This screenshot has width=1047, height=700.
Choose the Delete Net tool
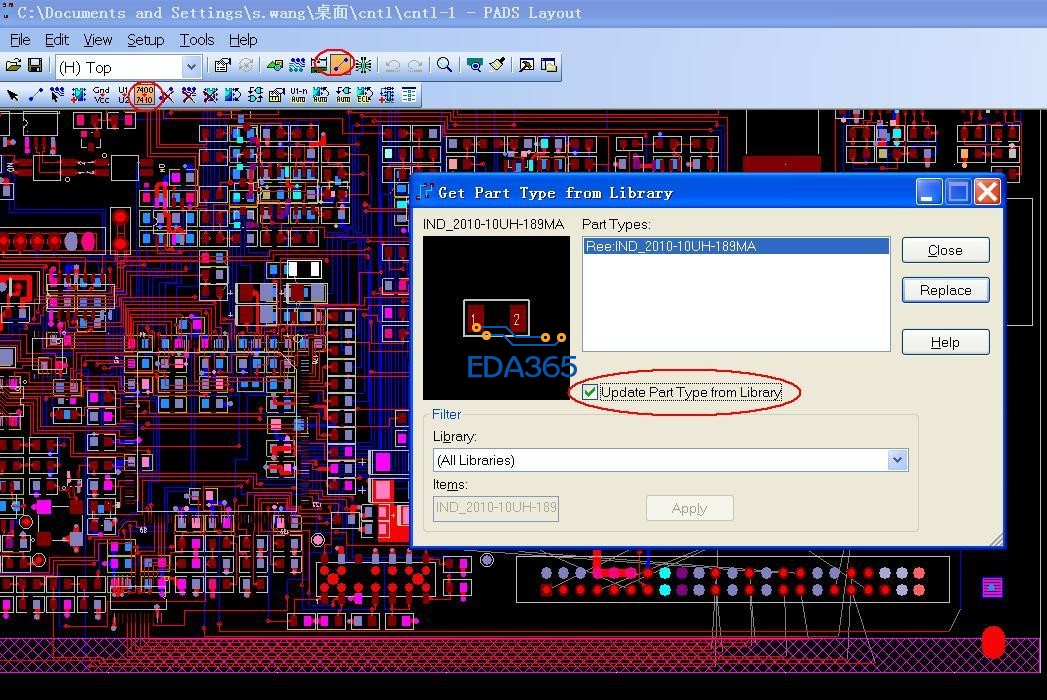[189, 96]
